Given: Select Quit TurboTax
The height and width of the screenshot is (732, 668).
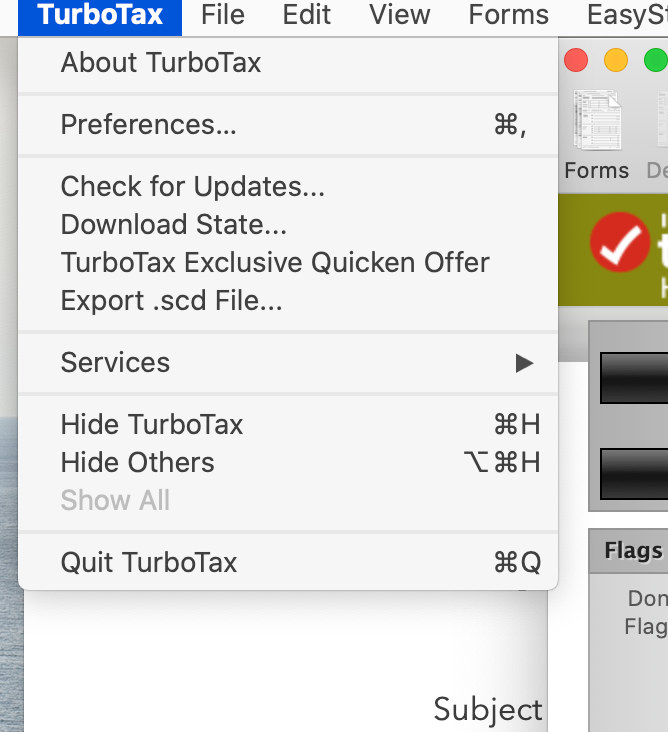Looking at the screenshot, I should (x=288, y=563).
